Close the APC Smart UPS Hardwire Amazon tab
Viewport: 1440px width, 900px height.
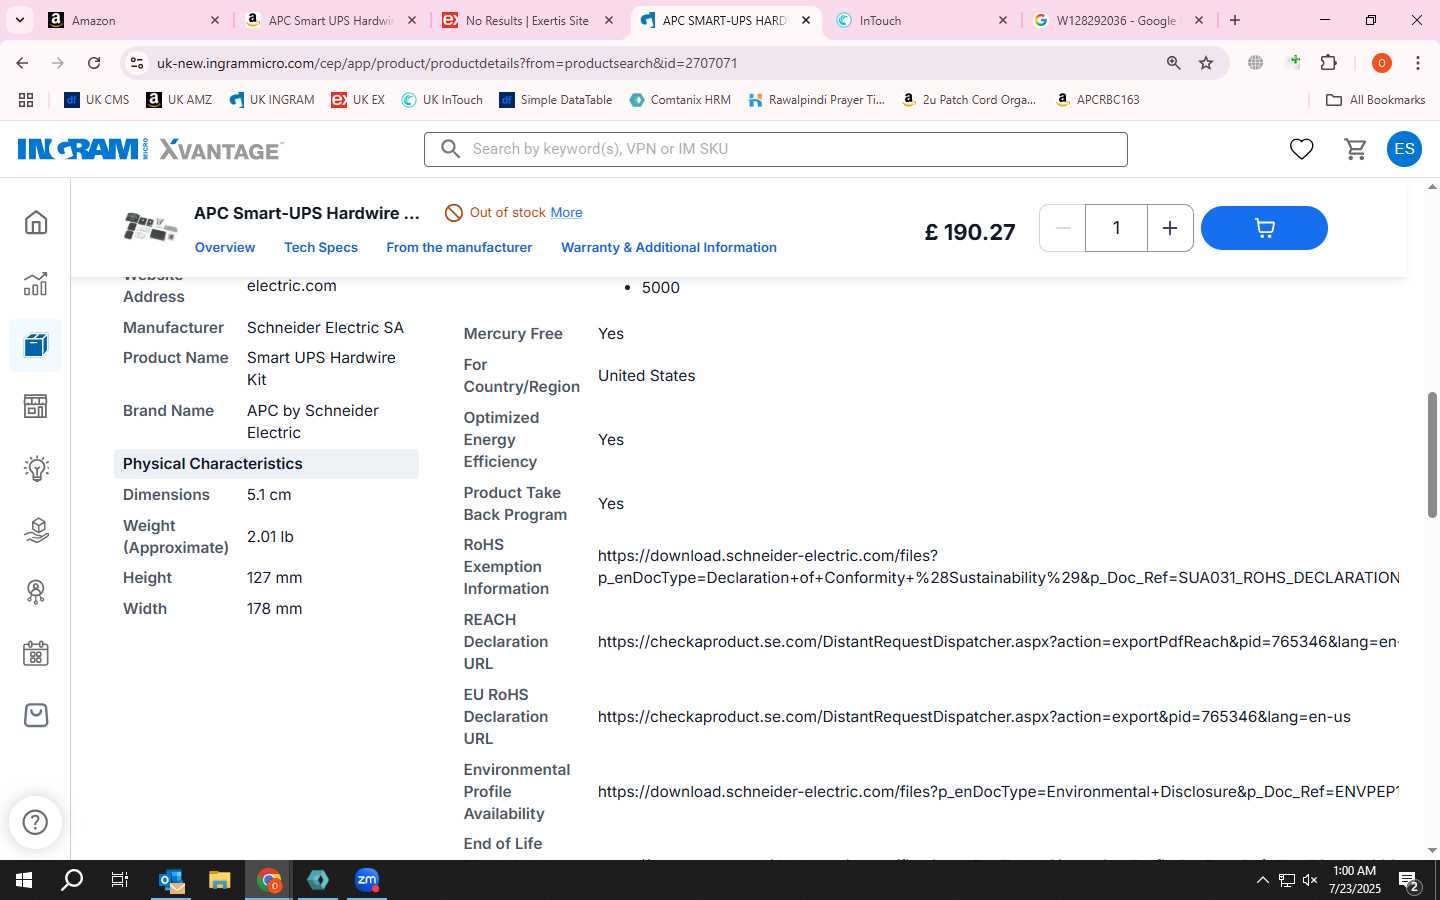click(x=411, y=20)
